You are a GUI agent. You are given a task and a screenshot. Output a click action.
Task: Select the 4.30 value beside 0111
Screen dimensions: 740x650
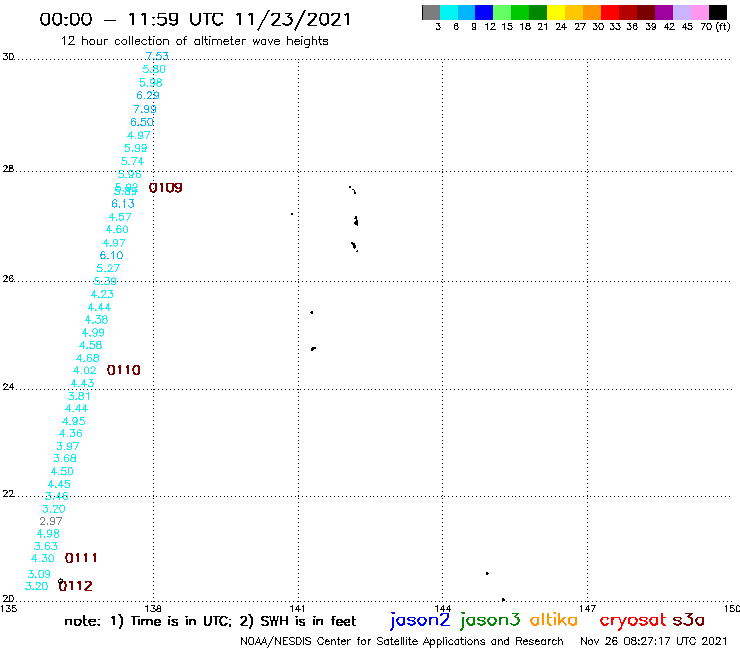(x=43, y=558)
